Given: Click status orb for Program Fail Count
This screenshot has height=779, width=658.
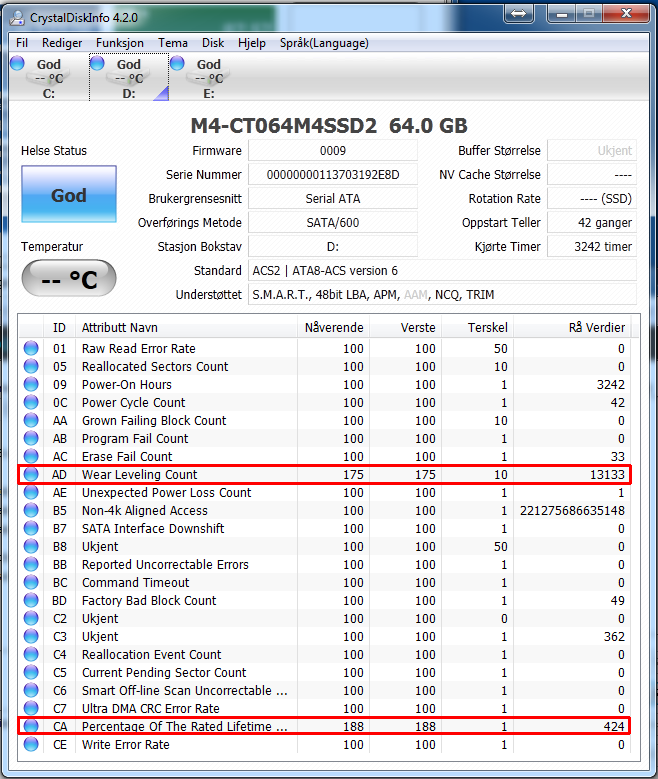Looking at the screenshot, I should (x=31, y=438).
